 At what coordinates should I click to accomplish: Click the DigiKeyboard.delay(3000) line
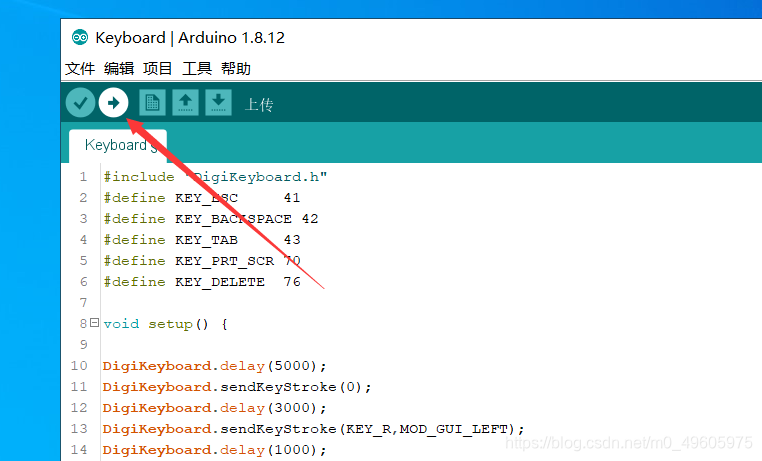(214, 408)
